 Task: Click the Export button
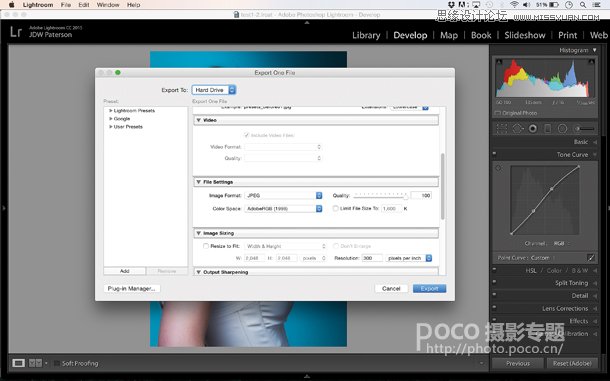click(429, 288)
